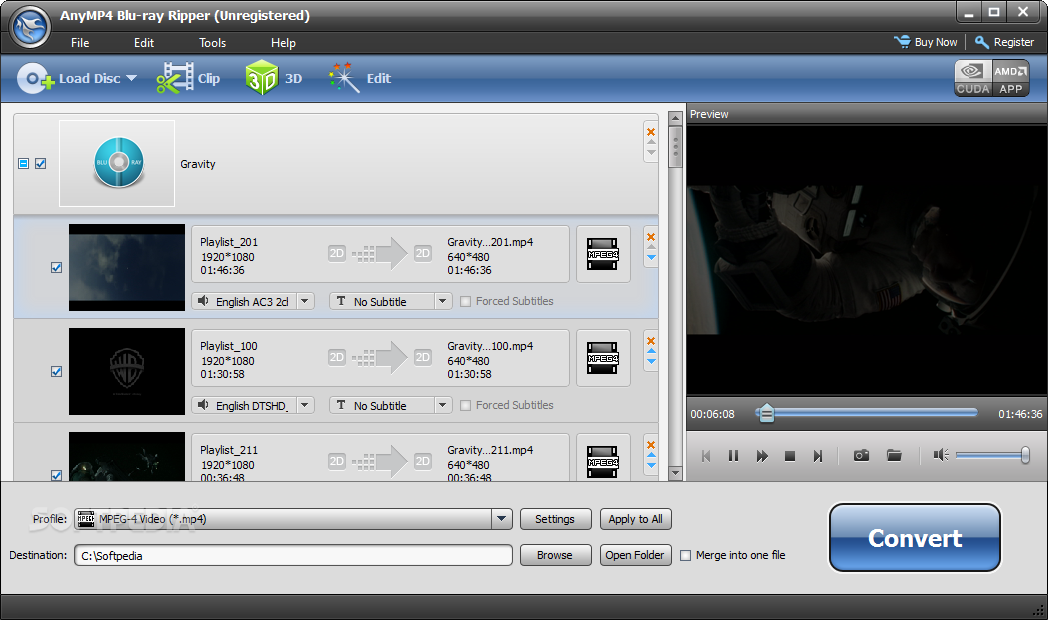Open English AC3 audio track dropdown
This screenshot has height=620, width=1048.
(x=305, y=301)
